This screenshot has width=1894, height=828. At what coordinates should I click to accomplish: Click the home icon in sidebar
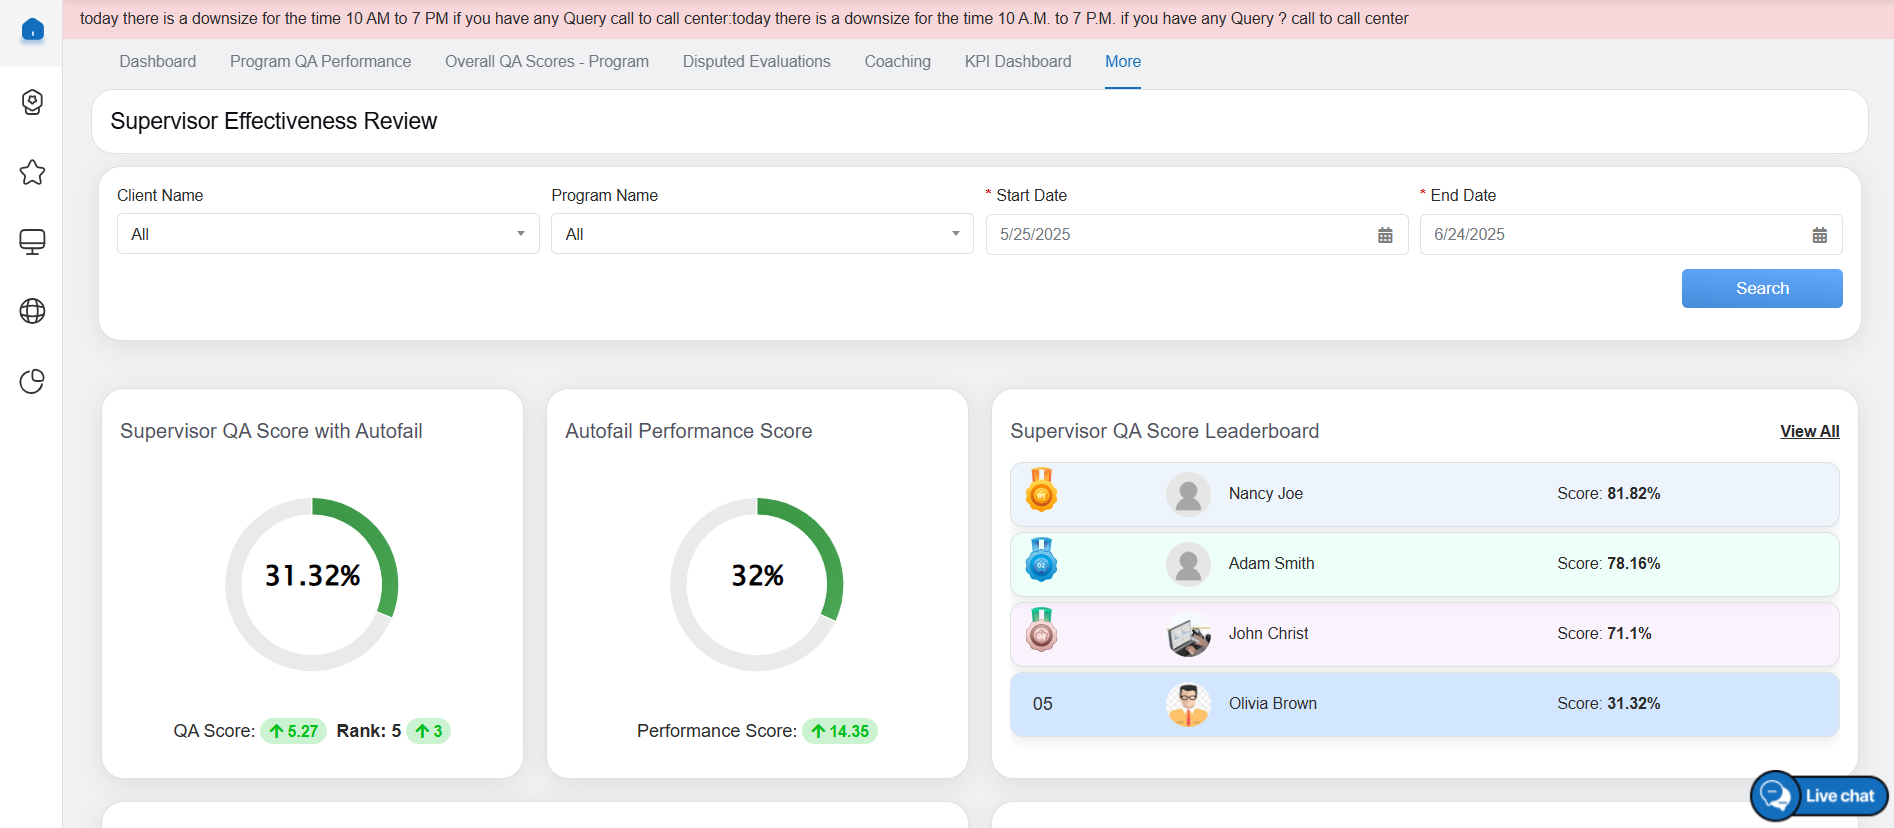tap(32, 30)
